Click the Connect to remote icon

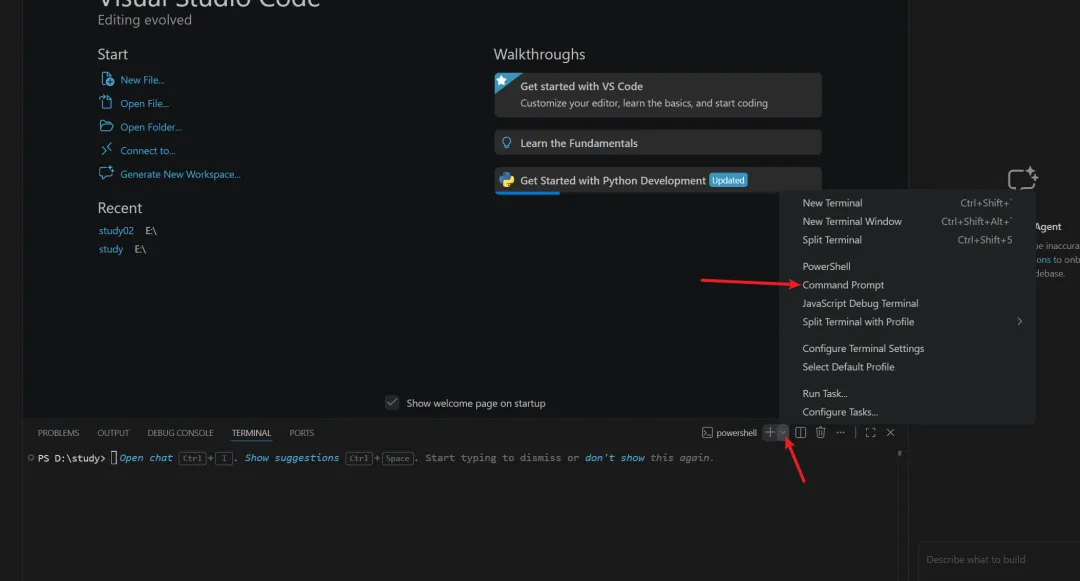[x=106, y=149]
